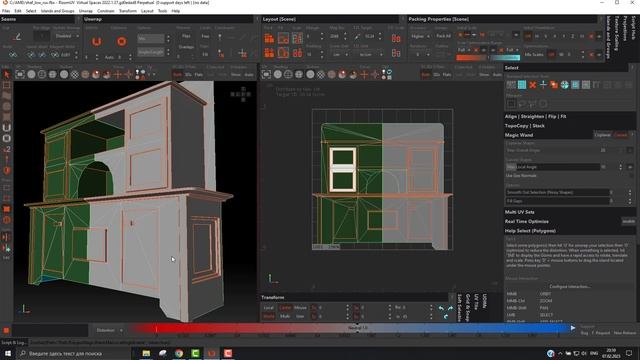Click the cut edge pencil icon in Seams panel
This screenshot has height=360, width=640.
tap(17, 37)
